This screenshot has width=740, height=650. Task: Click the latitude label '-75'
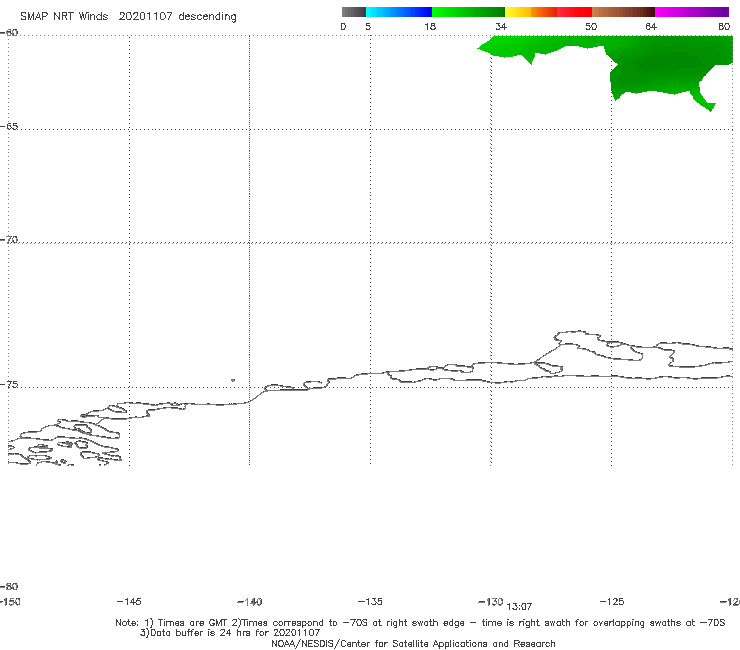pyautogui.click(x=9, y=385)
